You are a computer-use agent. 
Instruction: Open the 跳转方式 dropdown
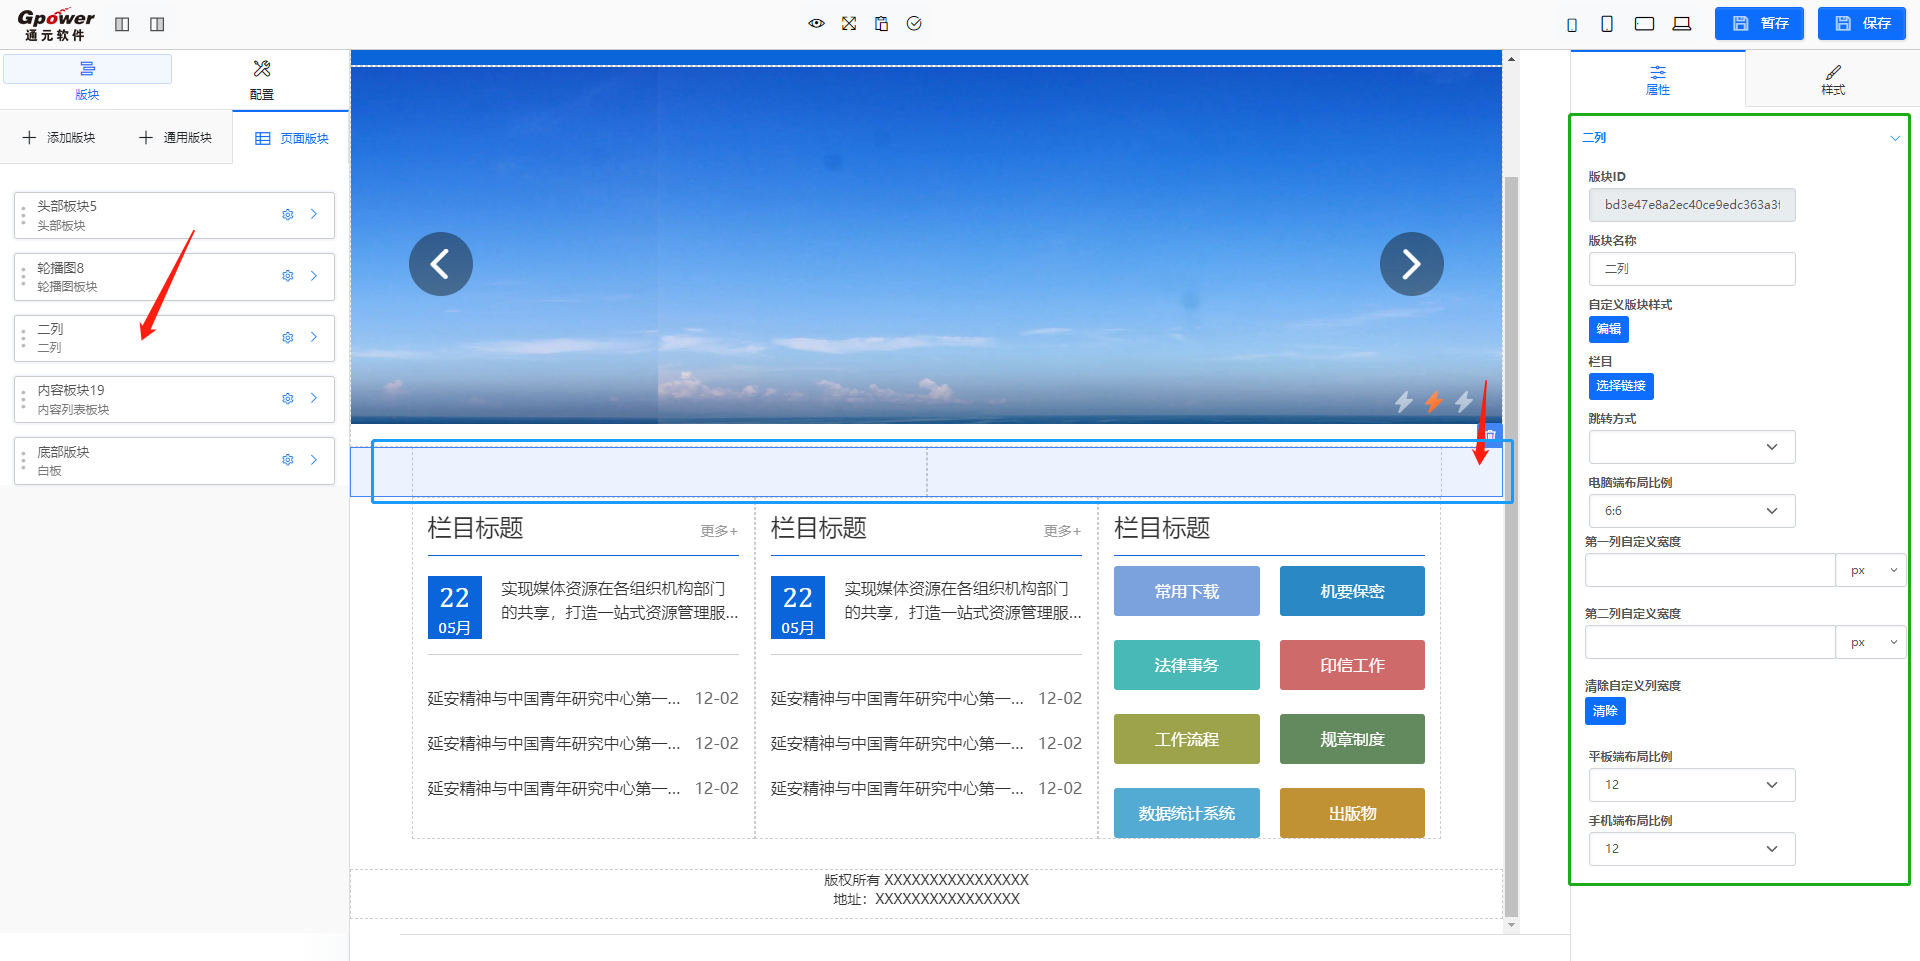coord(1691,447)
